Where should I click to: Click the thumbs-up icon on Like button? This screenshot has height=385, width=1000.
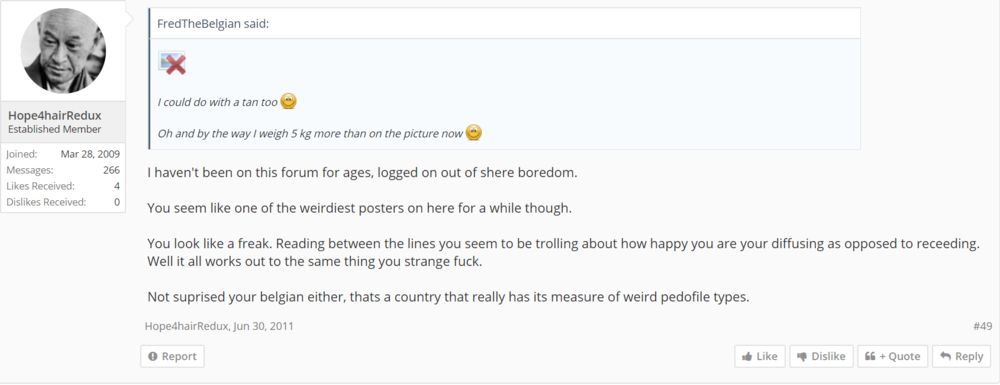(747, 356)
